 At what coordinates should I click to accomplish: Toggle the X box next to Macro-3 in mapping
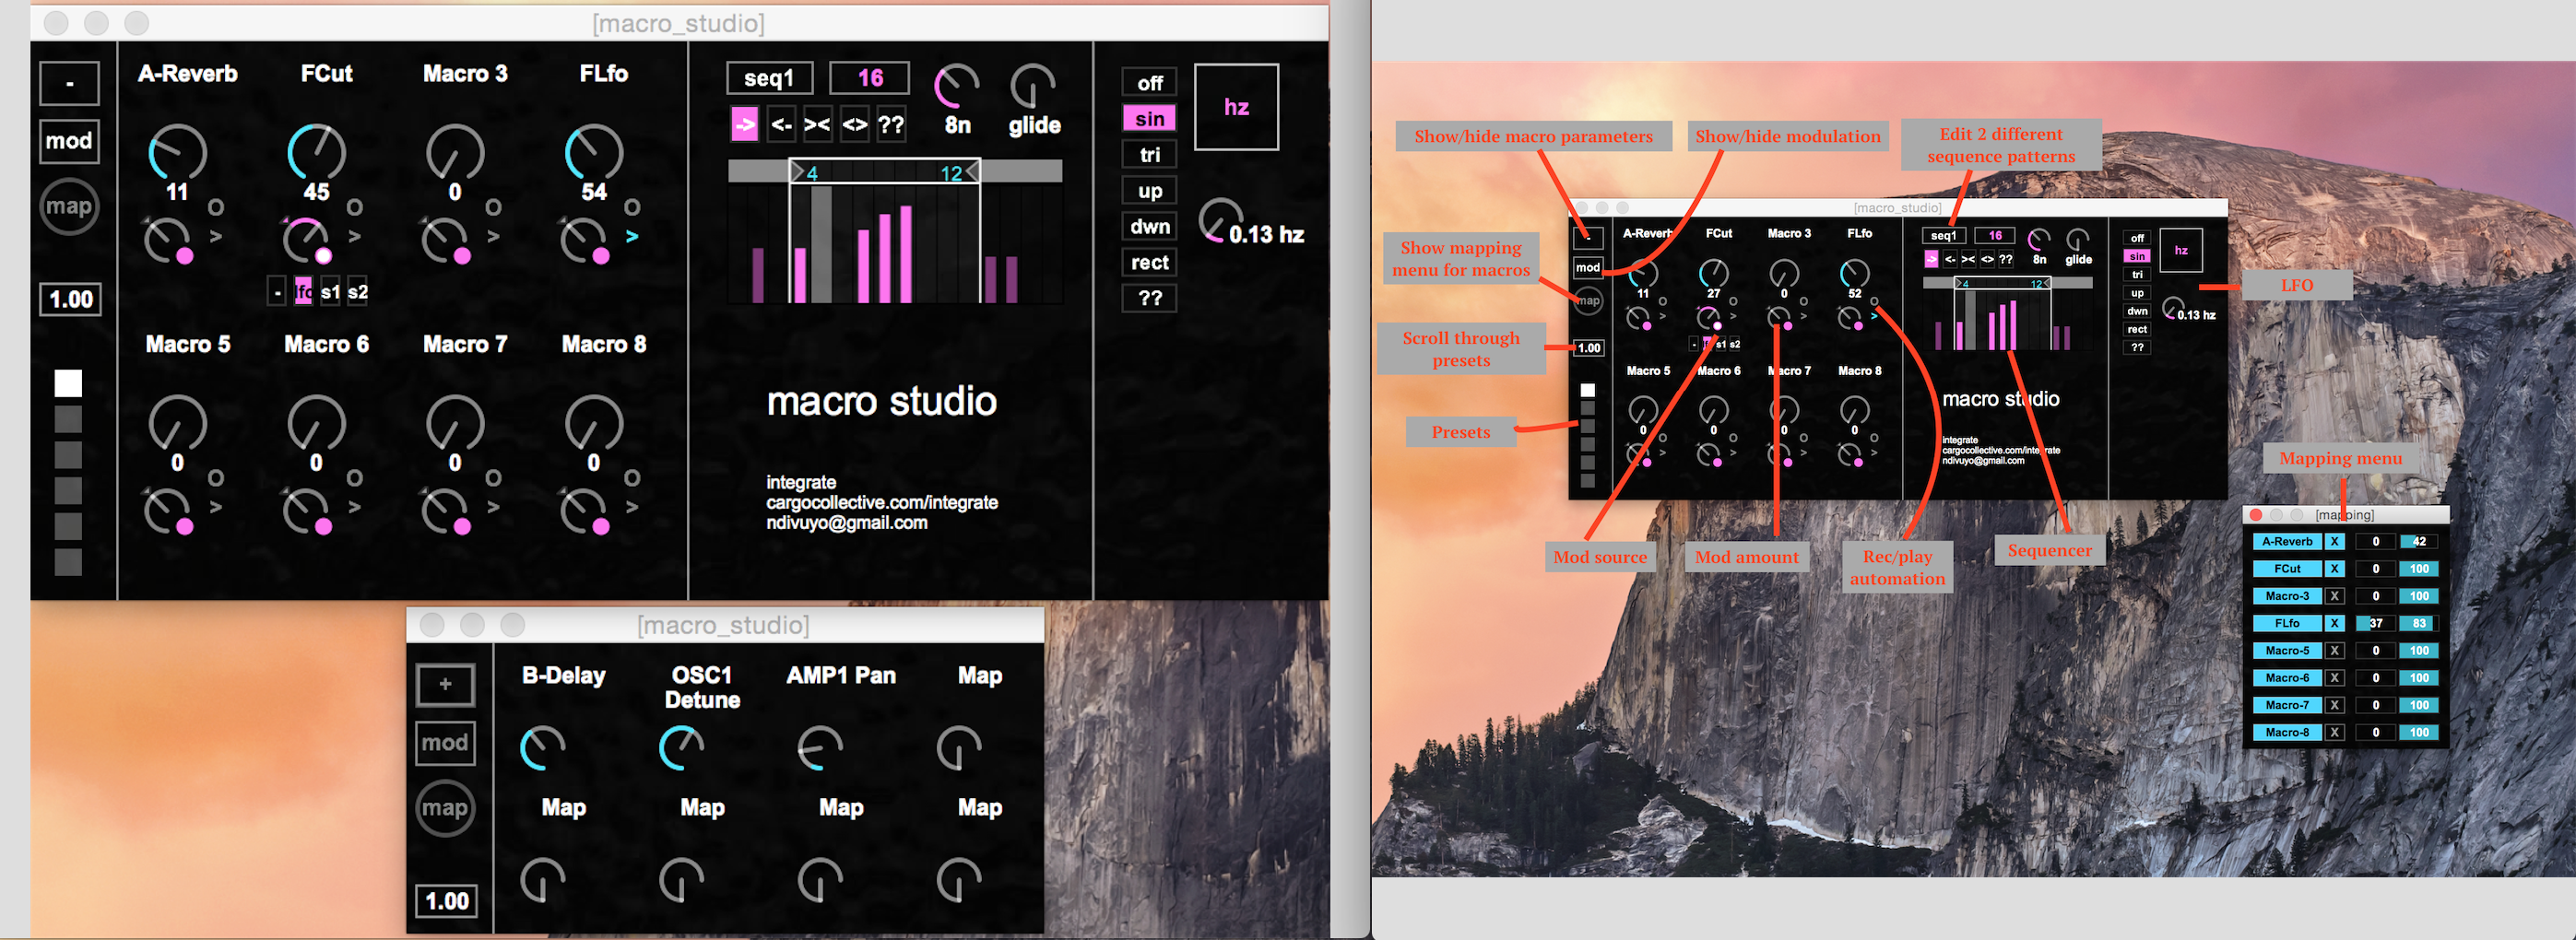(x=2334, y=596)
